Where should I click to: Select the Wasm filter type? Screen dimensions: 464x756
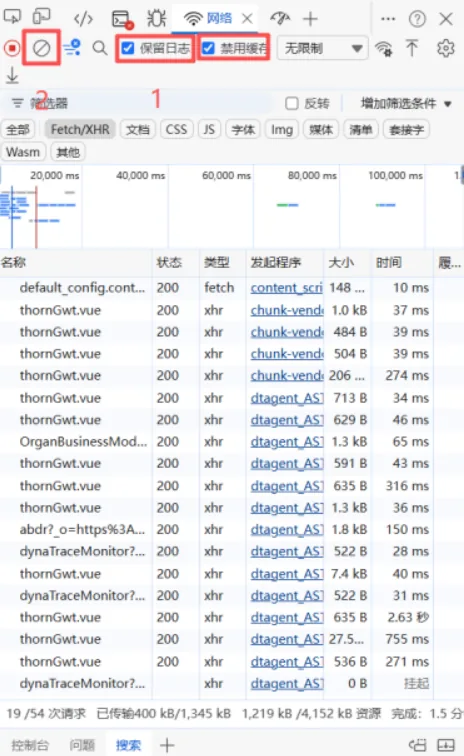pos(23,152)
